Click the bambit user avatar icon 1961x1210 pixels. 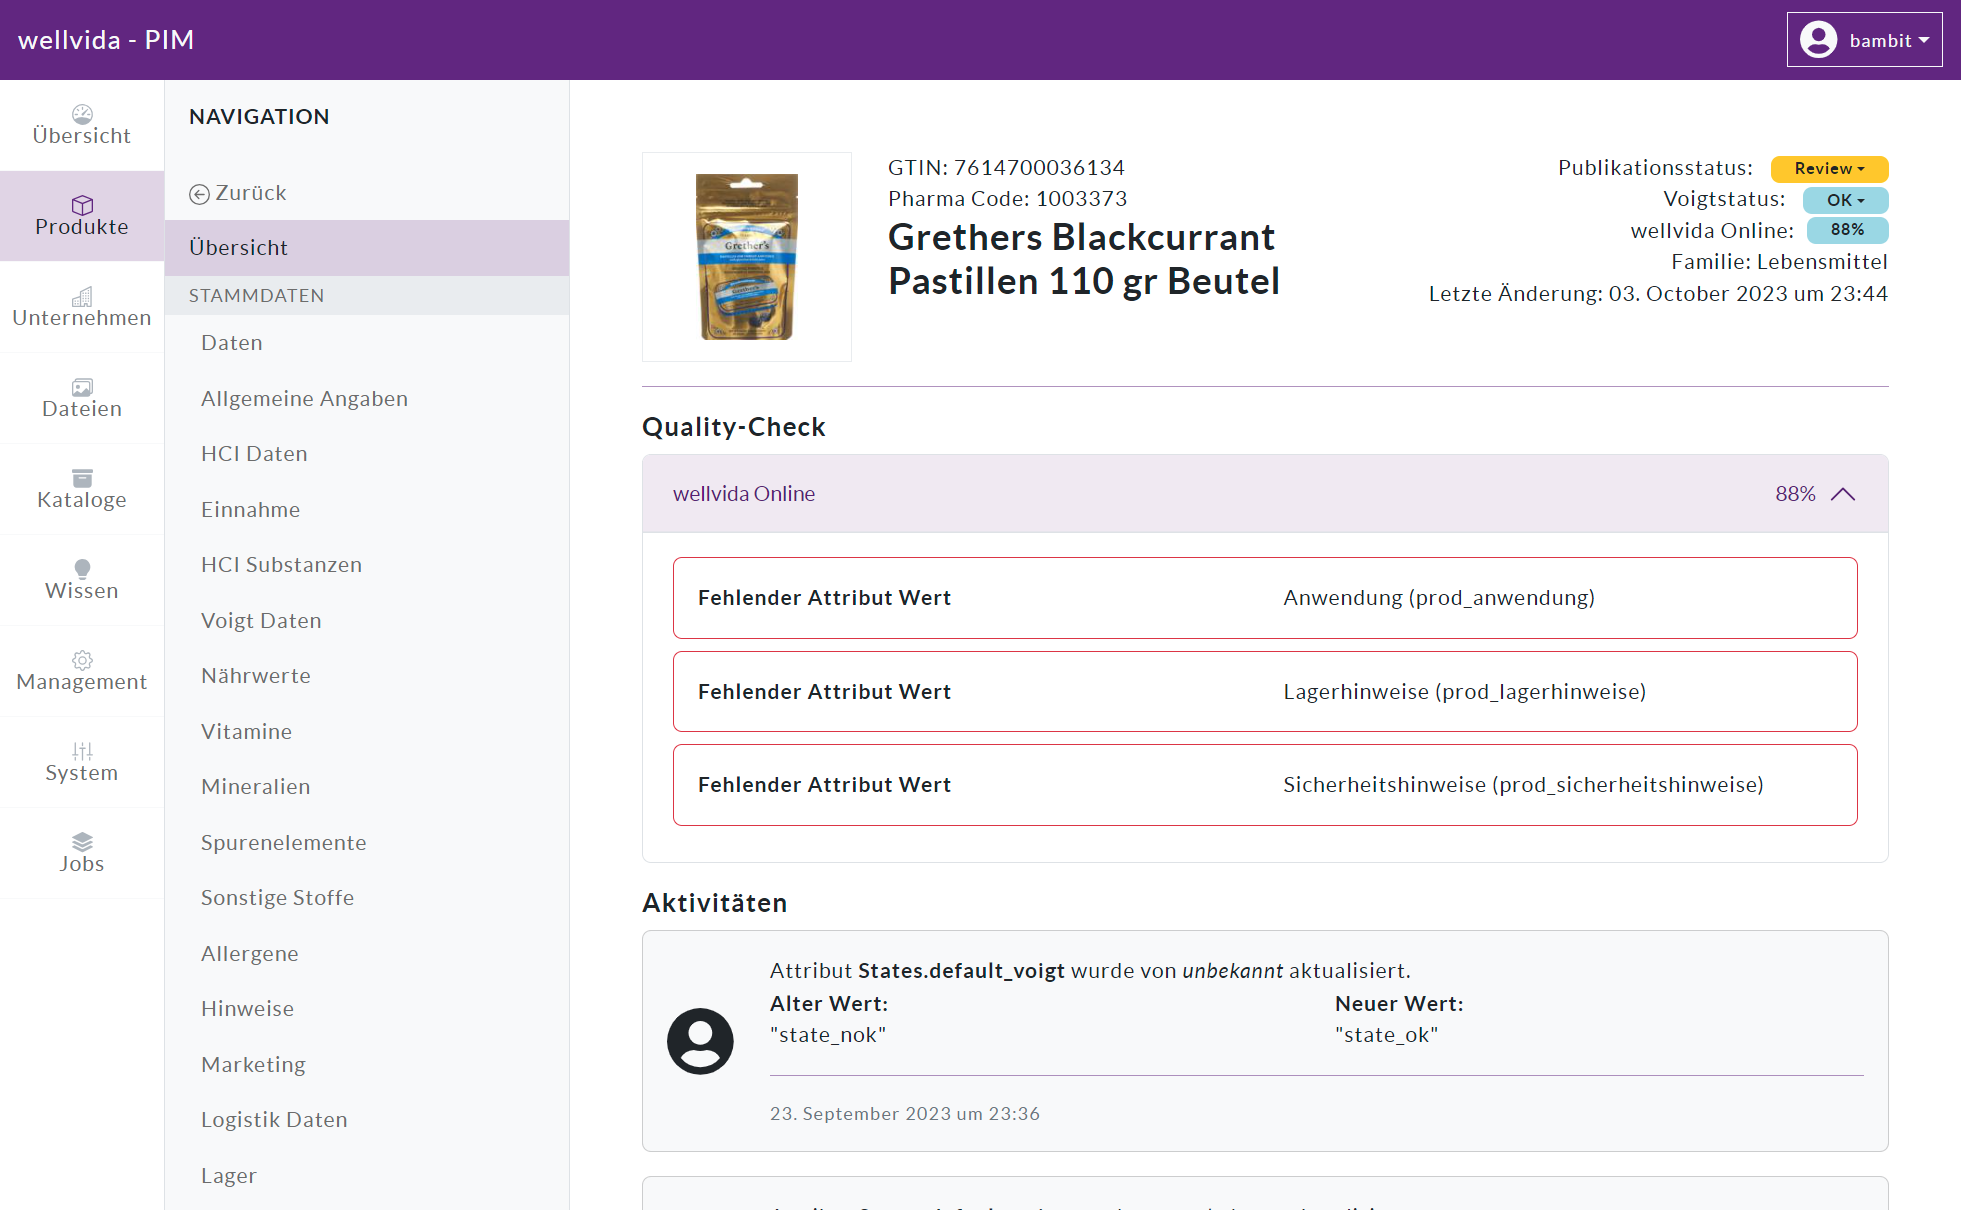[x=1818, y=40]
